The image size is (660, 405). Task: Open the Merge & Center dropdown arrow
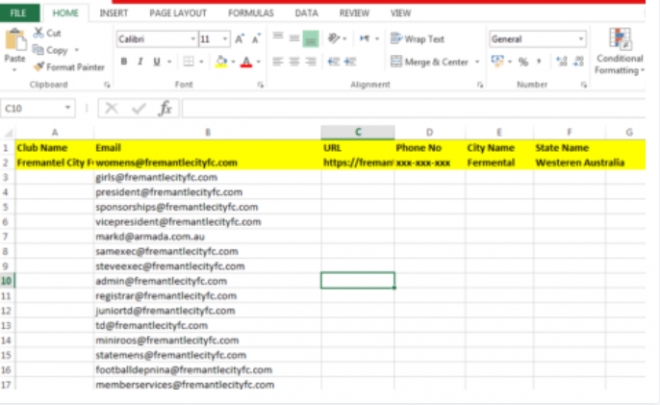pos(476,62)
